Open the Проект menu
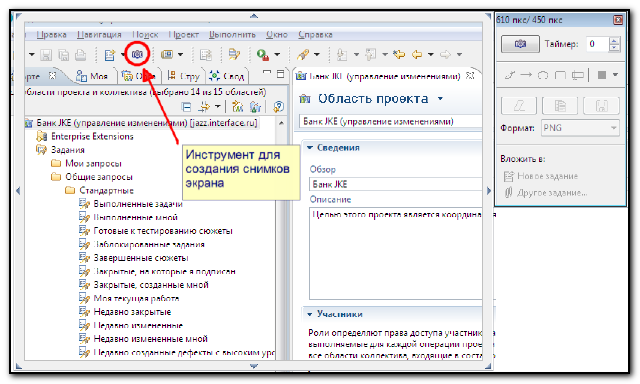Screen dimensions: 640x384 tap(184, 35)
